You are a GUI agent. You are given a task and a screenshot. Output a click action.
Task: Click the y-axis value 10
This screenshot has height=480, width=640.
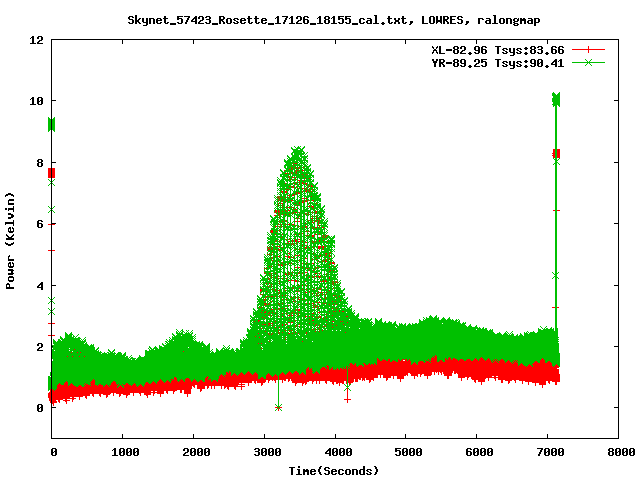[x=36, y=101]
